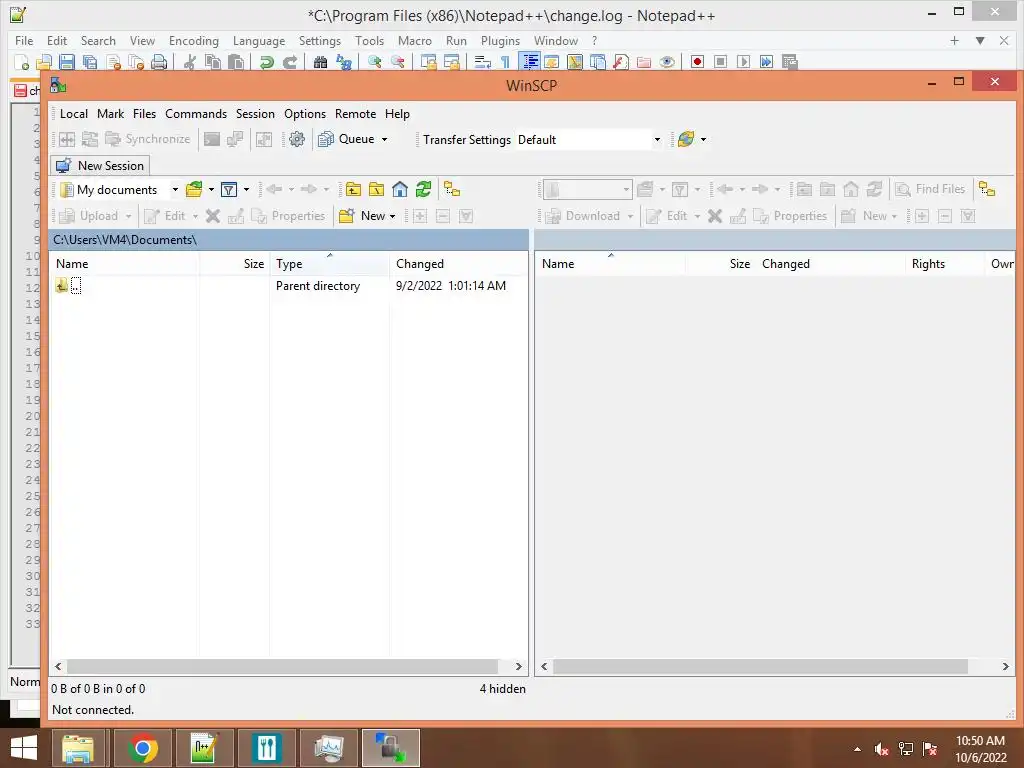Image resolution: width=1024 pixels, height=768 pixels.
Task: Open the Options menu in WinSCP
Action: click(x=305, y=114)
